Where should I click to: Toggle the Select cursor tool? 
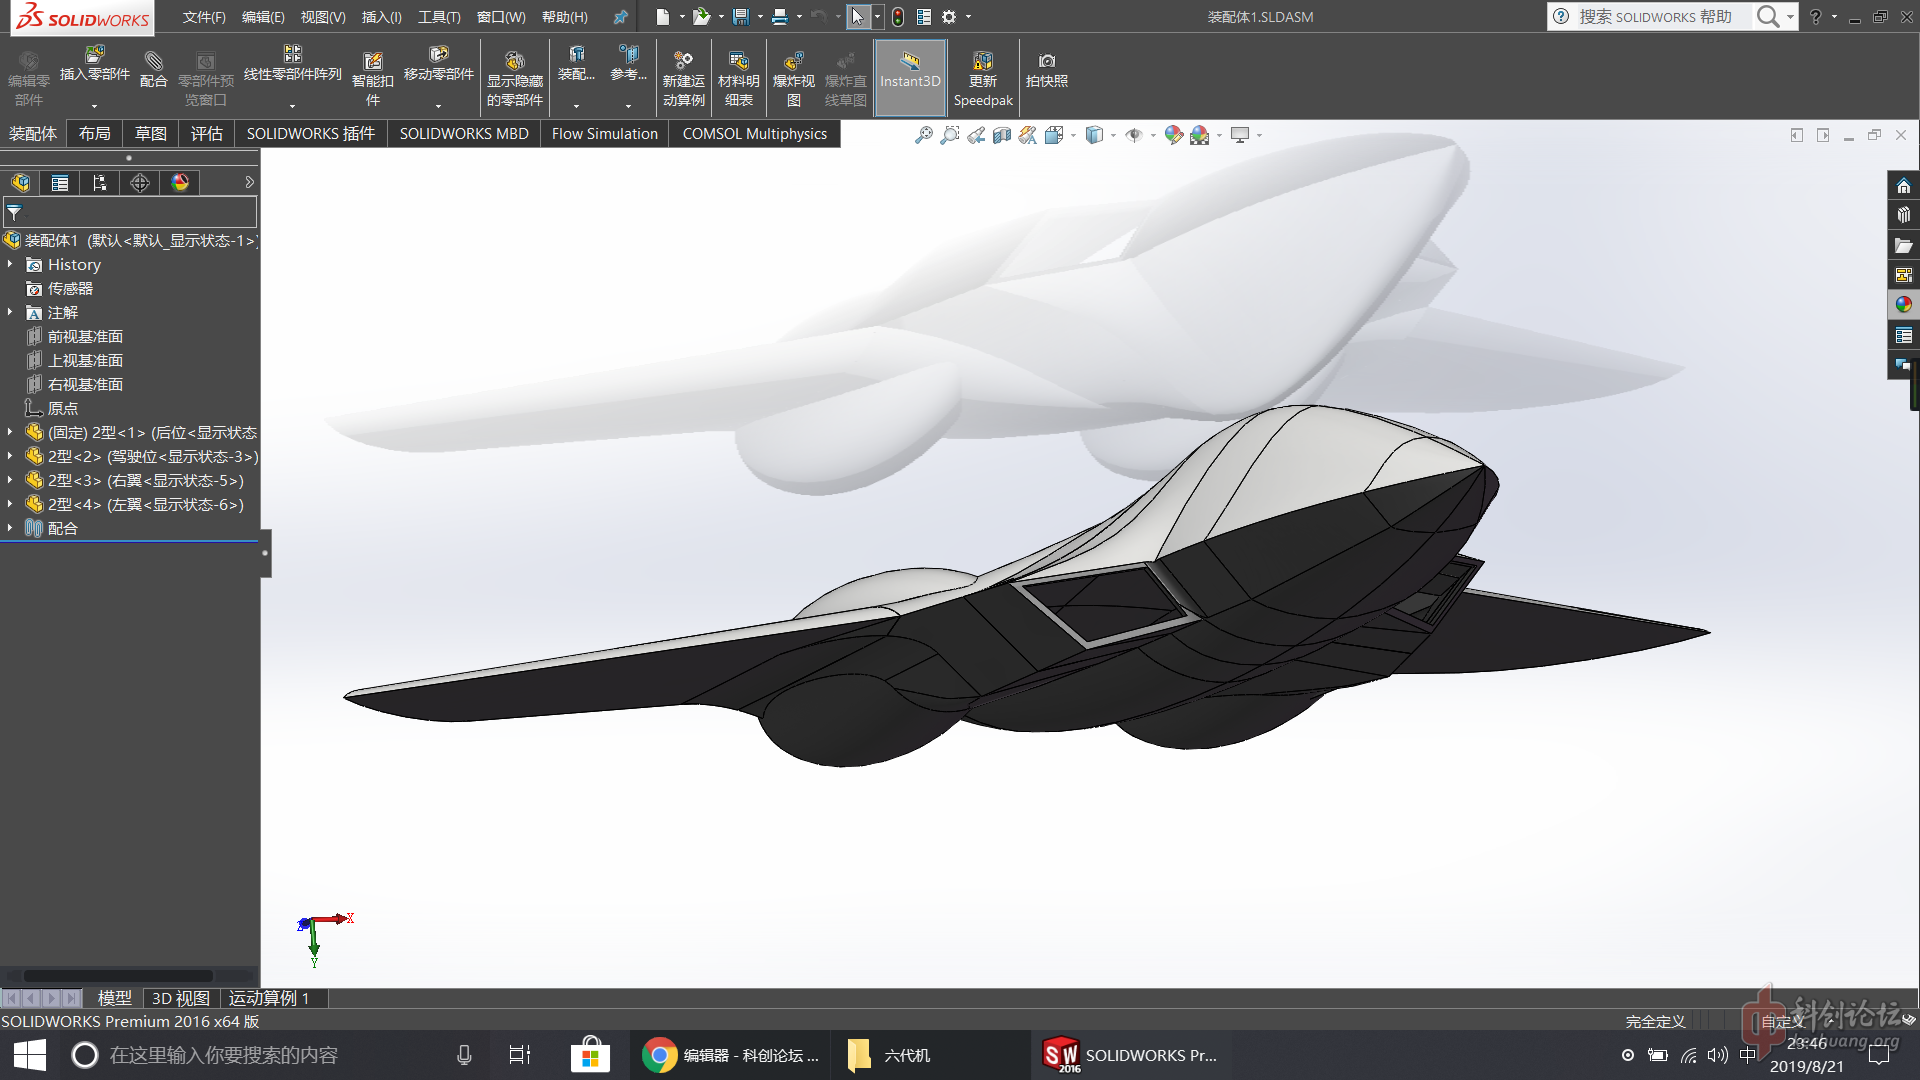click(x=858, y=17)
